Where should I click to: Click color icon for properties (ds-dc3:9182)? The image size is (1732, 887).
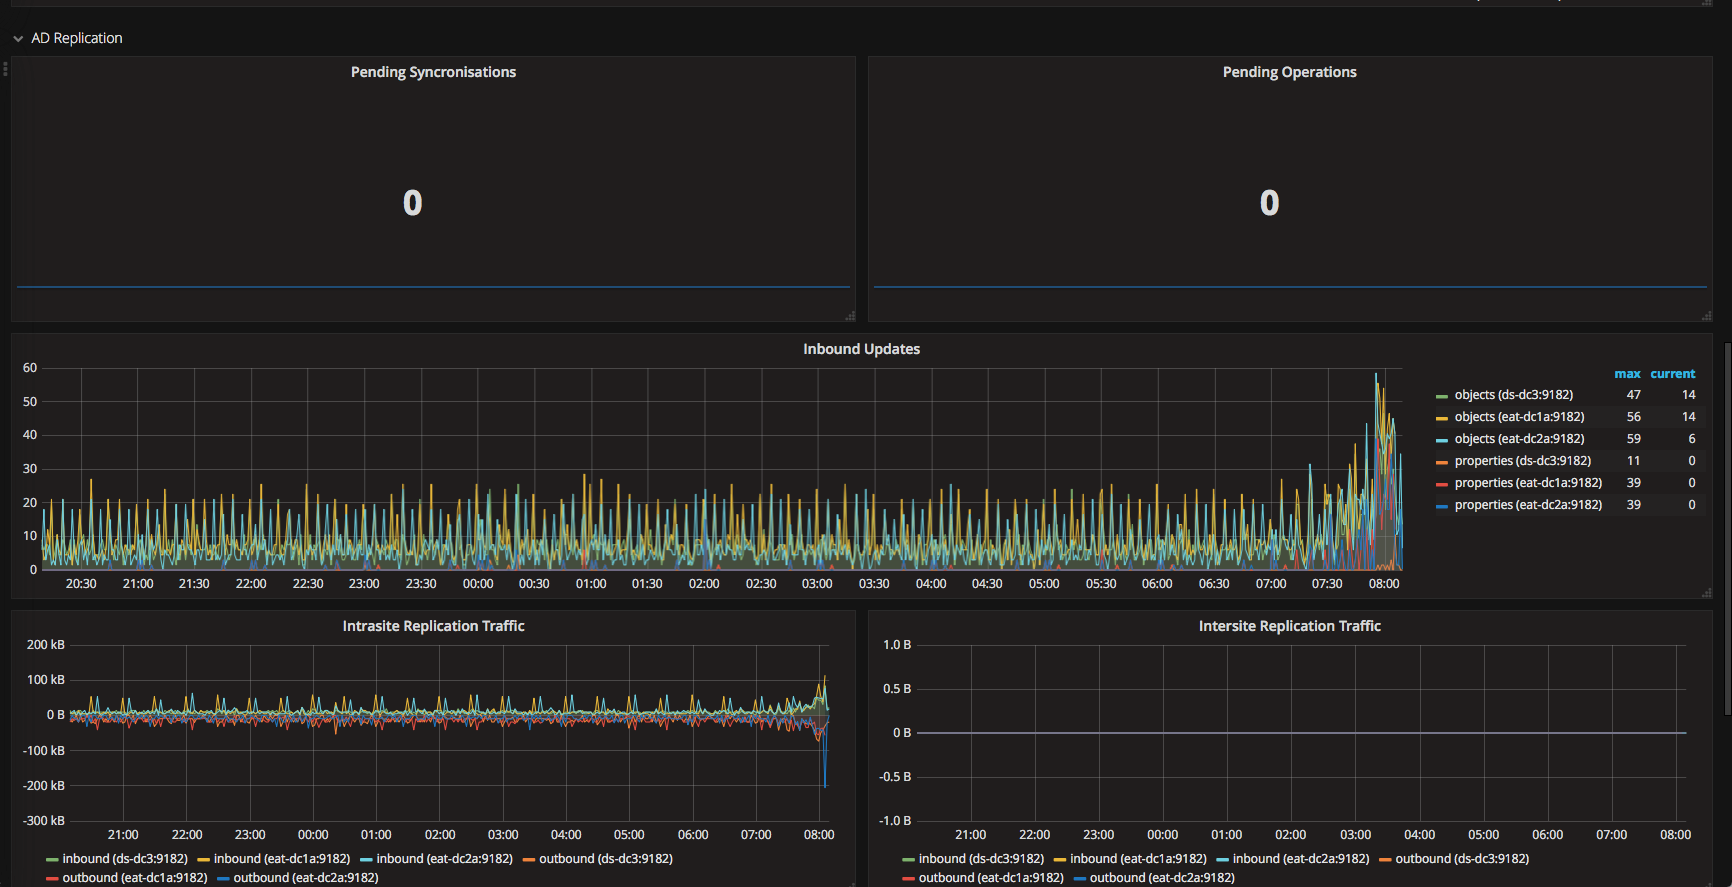(1442, 462)
